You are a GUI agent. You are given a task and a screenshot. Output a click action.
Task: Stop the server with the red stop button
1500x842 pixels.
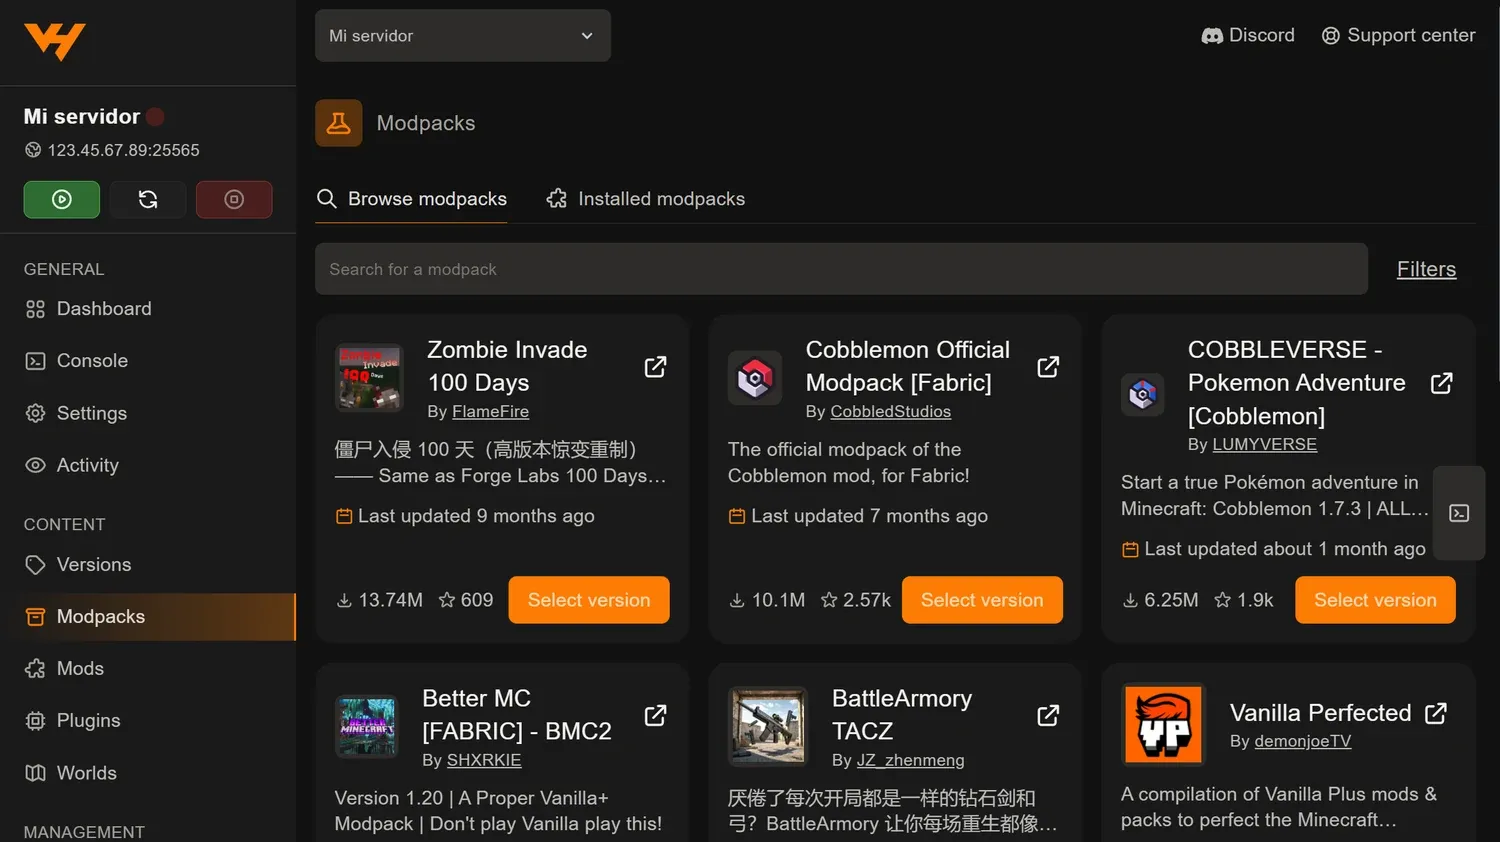[x=234, y=199]
